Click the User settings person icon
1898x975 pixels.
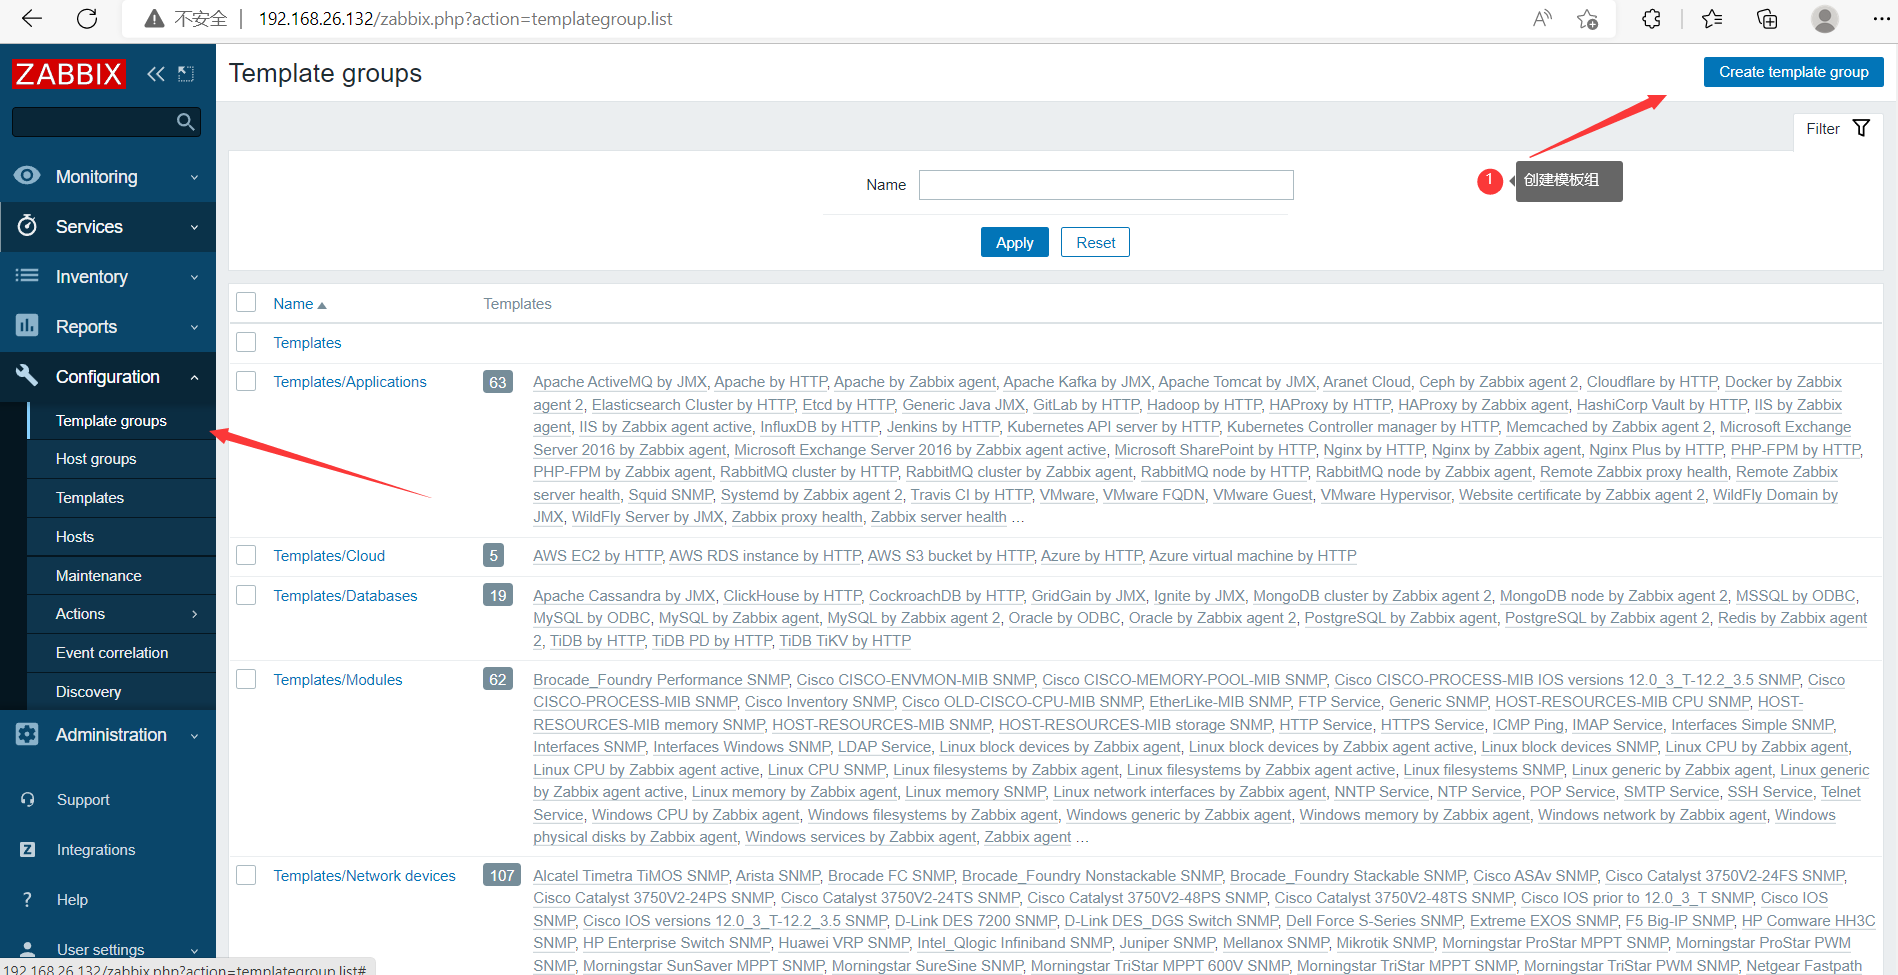(x=28, y=949)
